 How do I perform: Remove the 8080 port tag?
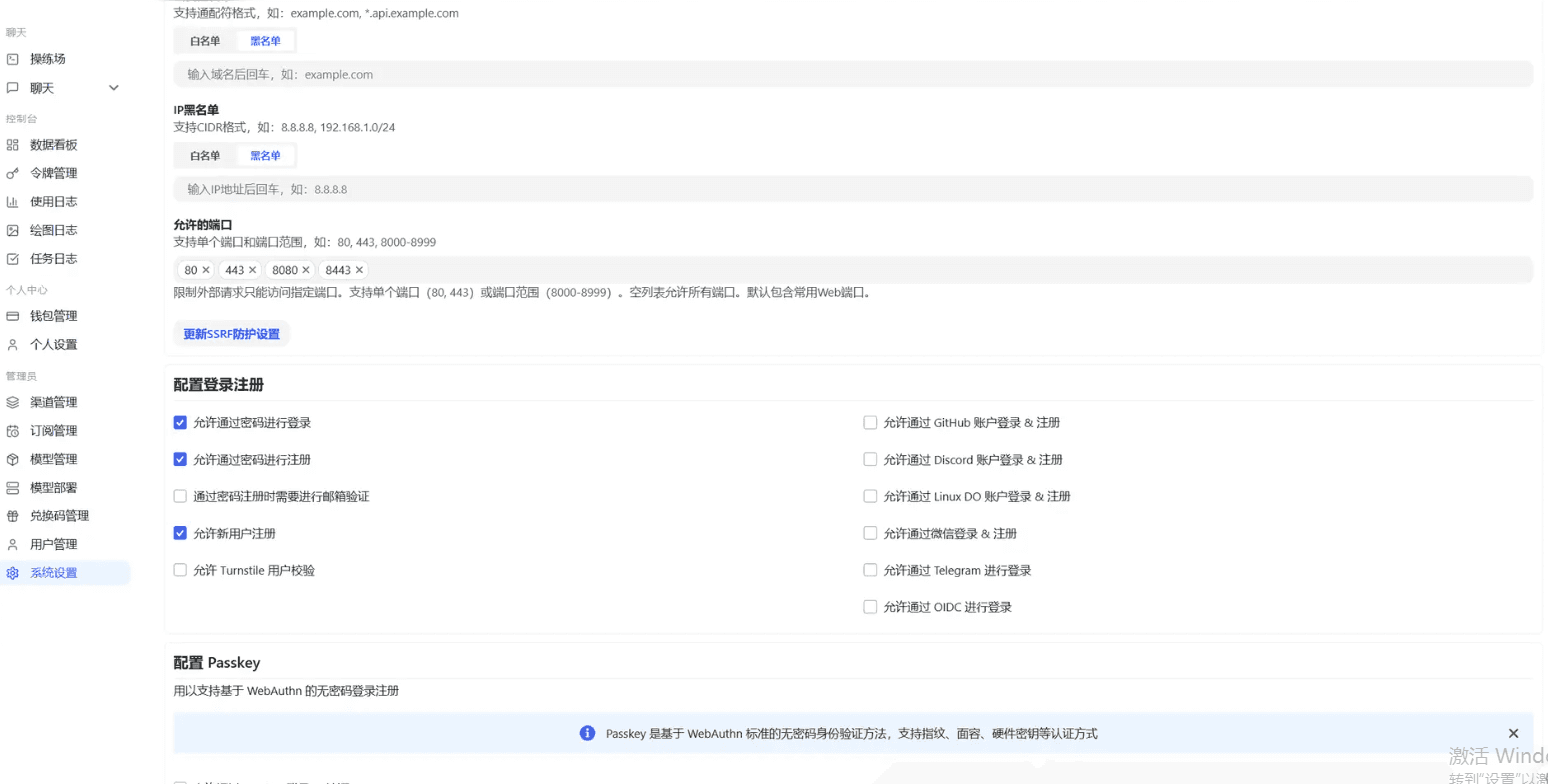[x=306, y=270]
